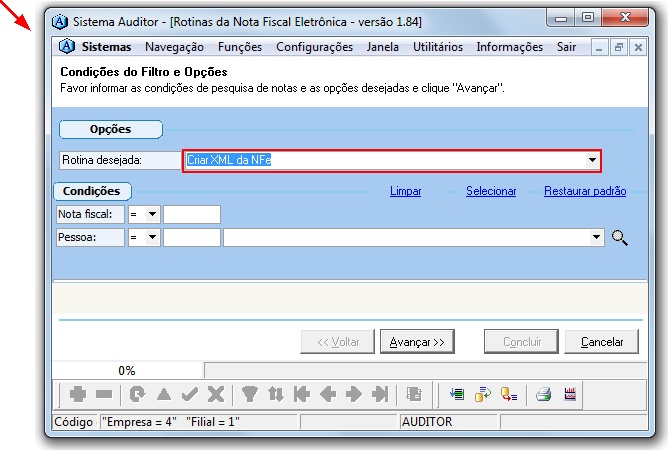Open the Sistemas menu
This screenshot has width=668, height=450.
click(x=107, y=47)
